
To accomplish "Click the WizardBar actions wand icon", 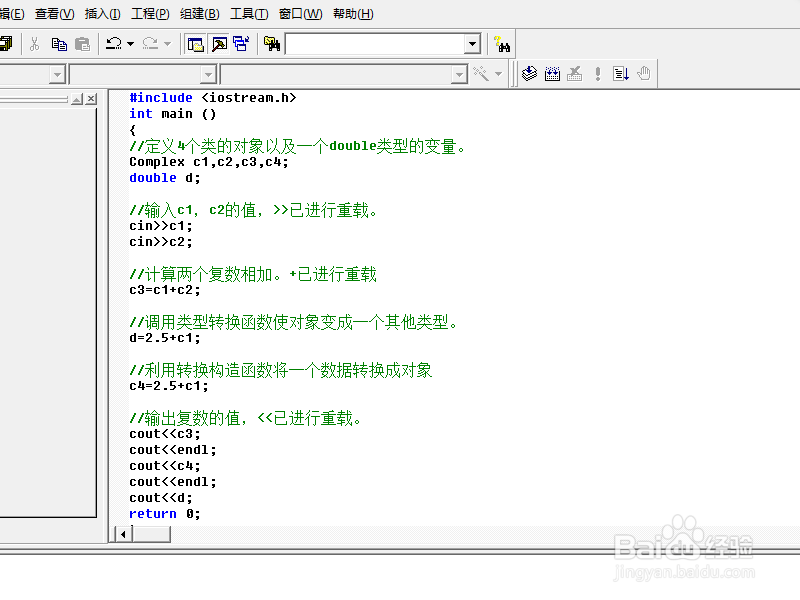I will pyautogui.click(x=481, y=74).
